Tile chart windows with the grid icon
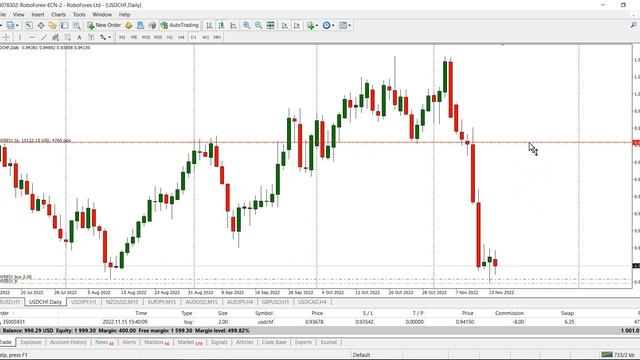 [x=270, y=25]
